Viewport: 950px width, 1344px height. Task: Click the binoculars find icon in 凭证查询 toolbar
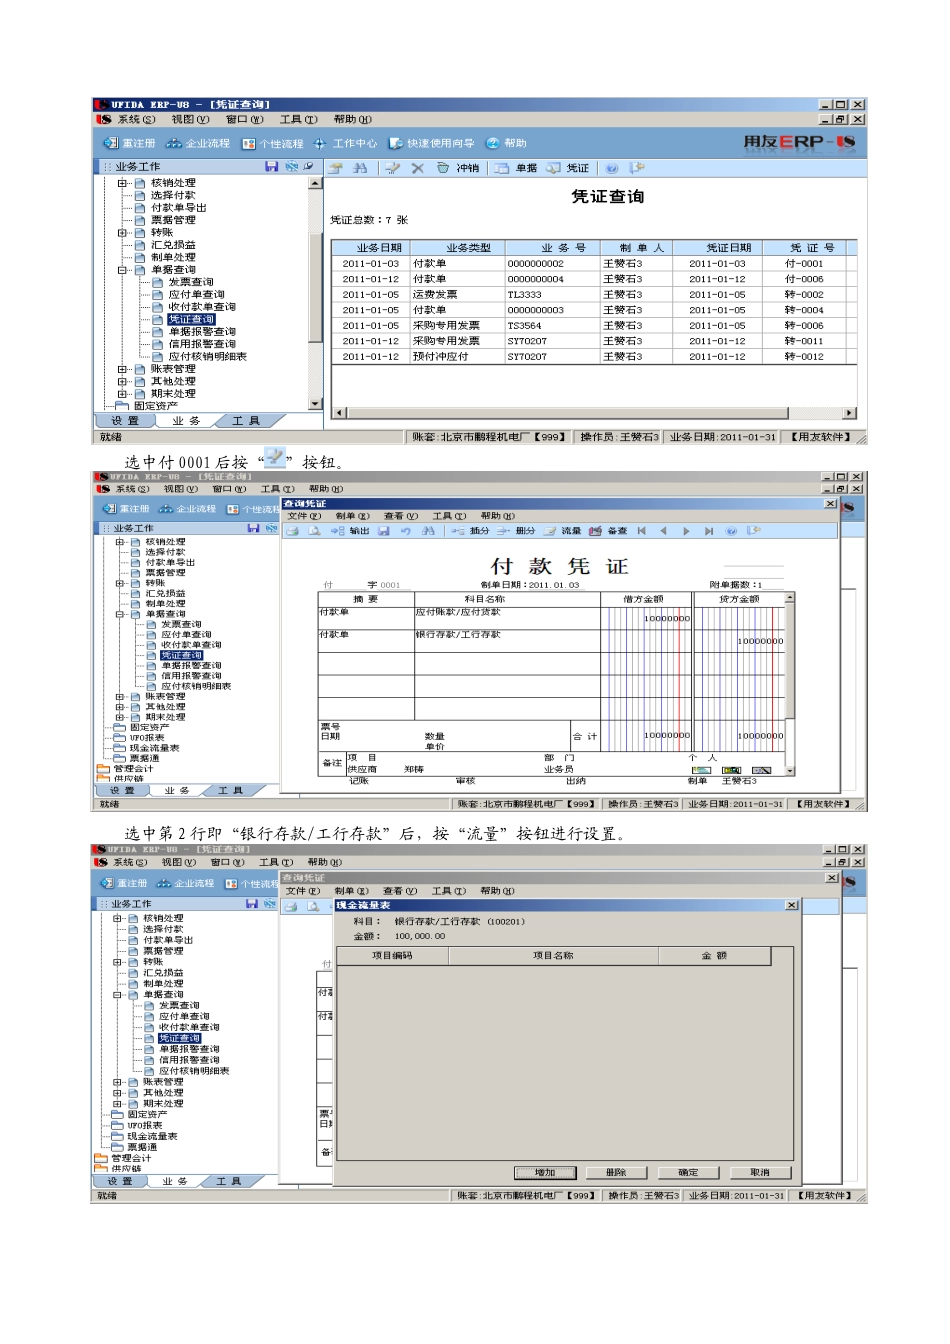click(x=360, y=168)
